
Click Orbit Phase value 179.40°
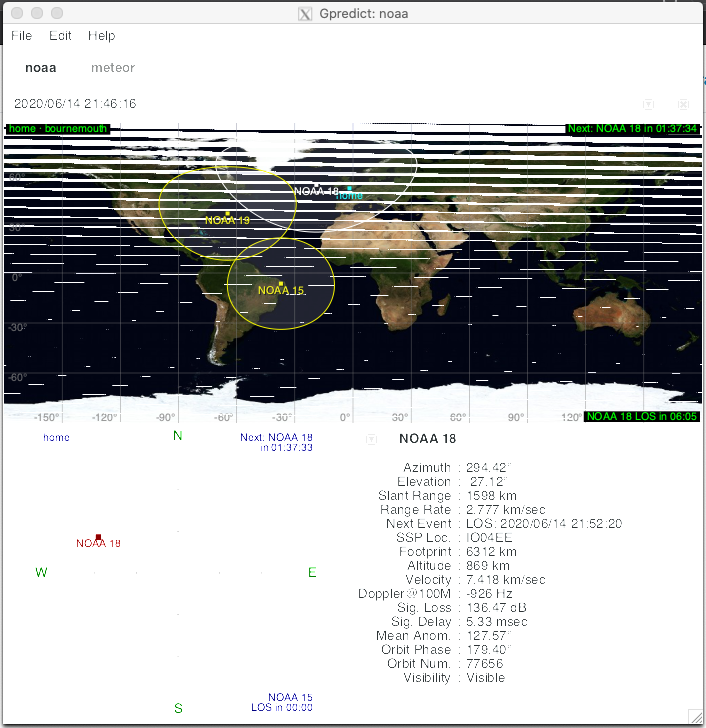[488, 650]
